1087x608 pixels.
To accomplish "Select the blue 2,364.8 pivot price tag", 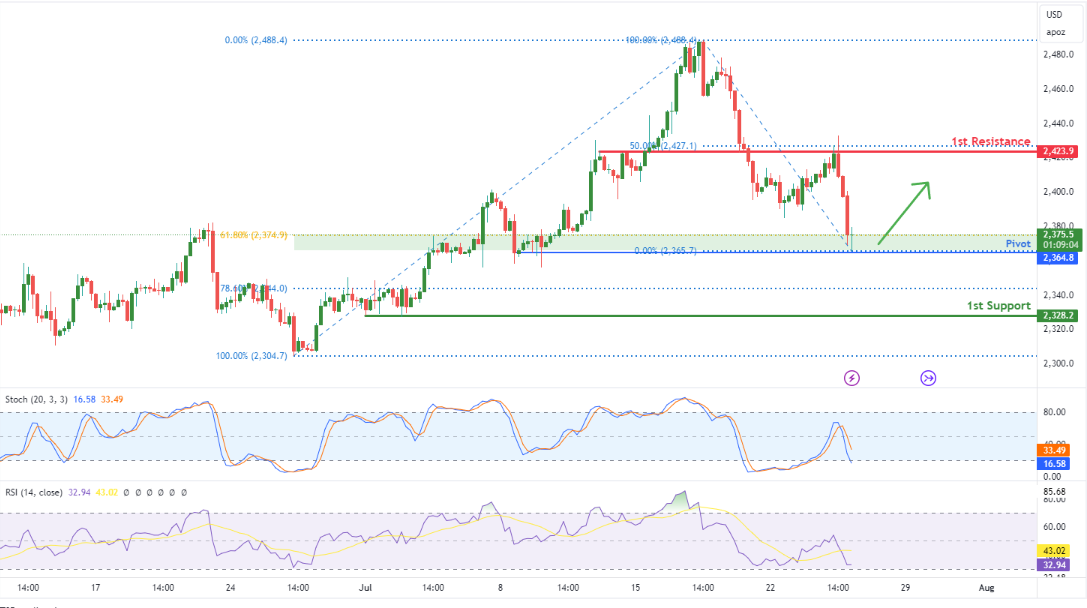I will (x=1057, y=258).
